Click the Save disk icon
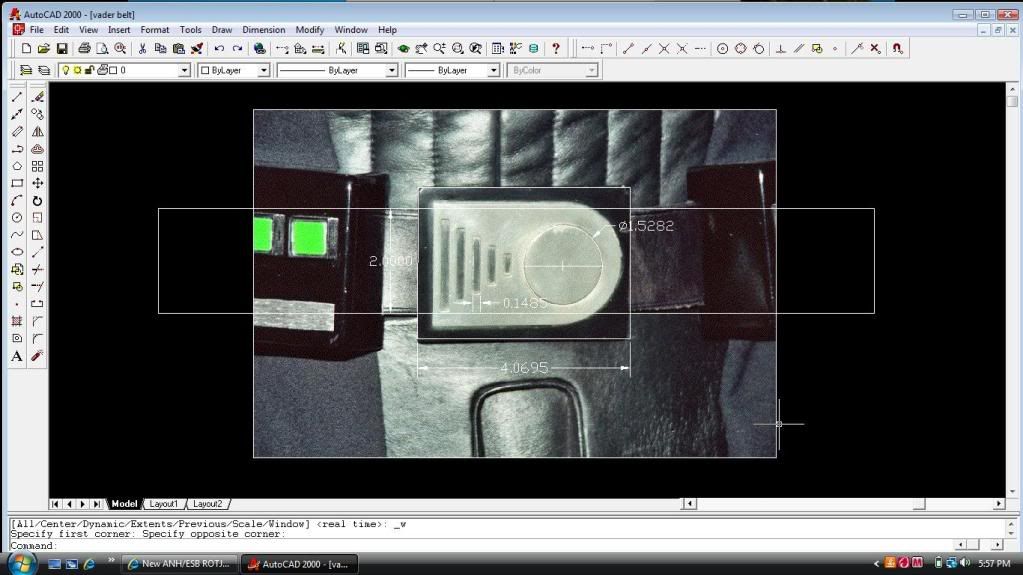The height and width of the screenshot is (575, 1023). pyautogui.click(x=62, y=48)
